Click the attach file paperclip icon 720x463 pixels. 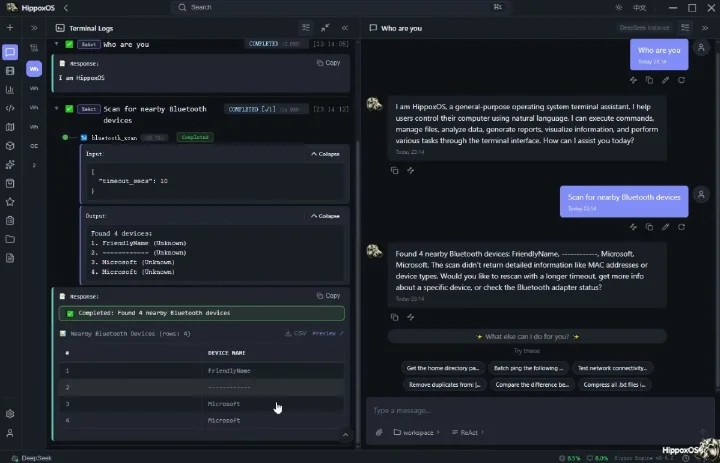coord(379,432)
